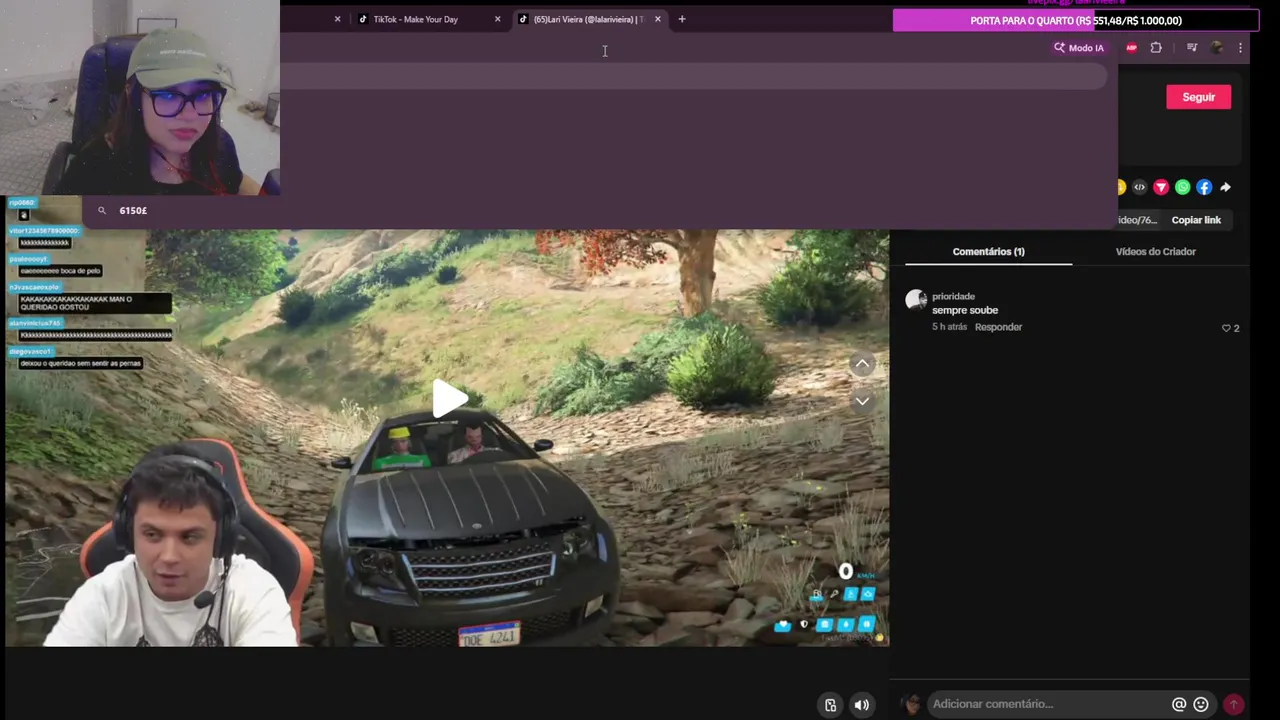
Task: Open a new tab with plus button
Action: click(682, 19)
